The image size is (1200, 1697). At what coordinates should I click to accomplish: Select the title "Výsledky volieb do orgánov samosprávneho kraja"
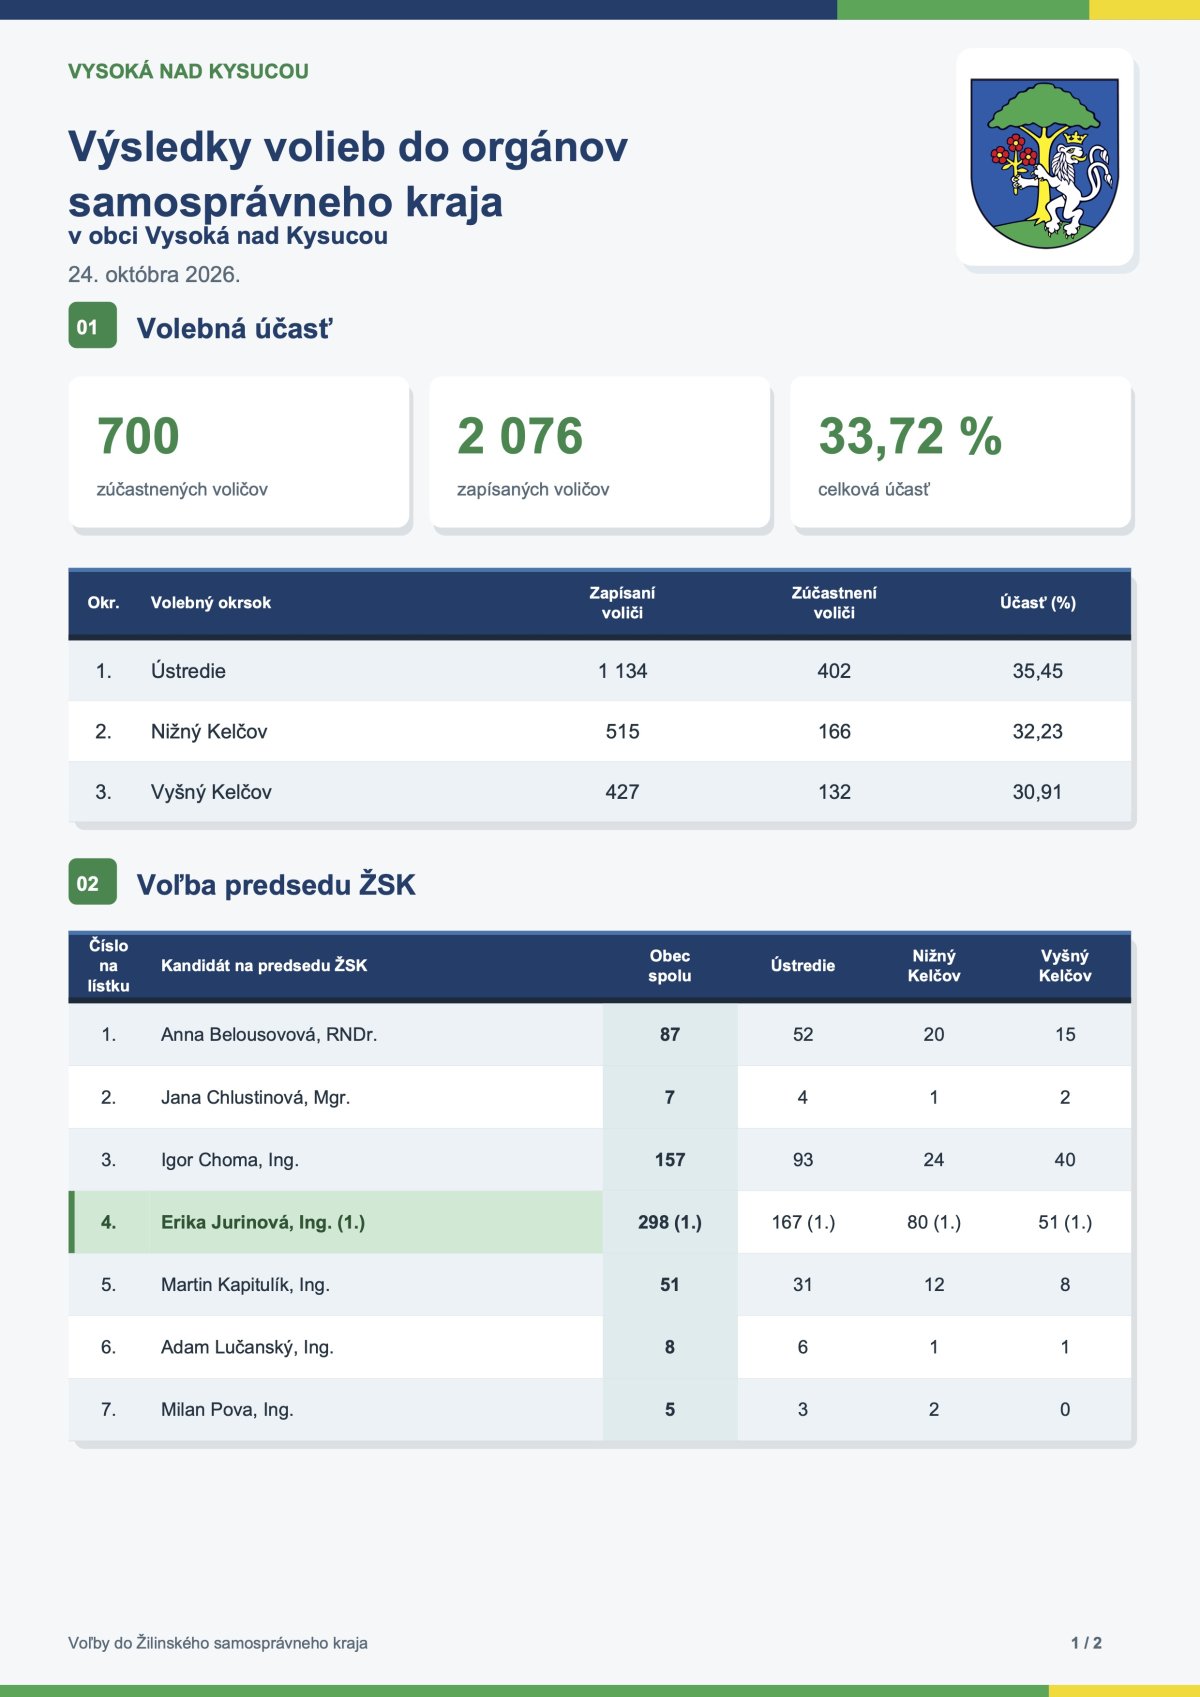pyautogui.click(x=348, y=174)
